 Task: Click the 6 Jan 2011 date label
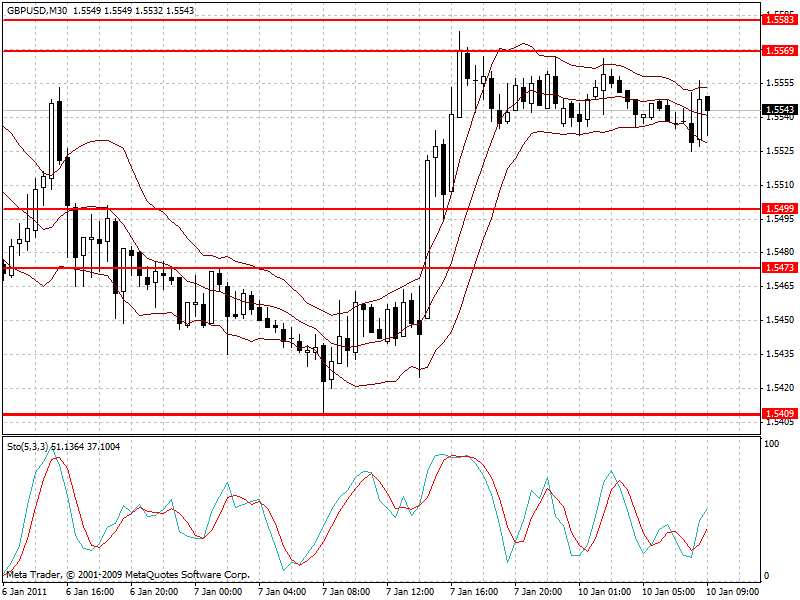click(x=25, y=592)
